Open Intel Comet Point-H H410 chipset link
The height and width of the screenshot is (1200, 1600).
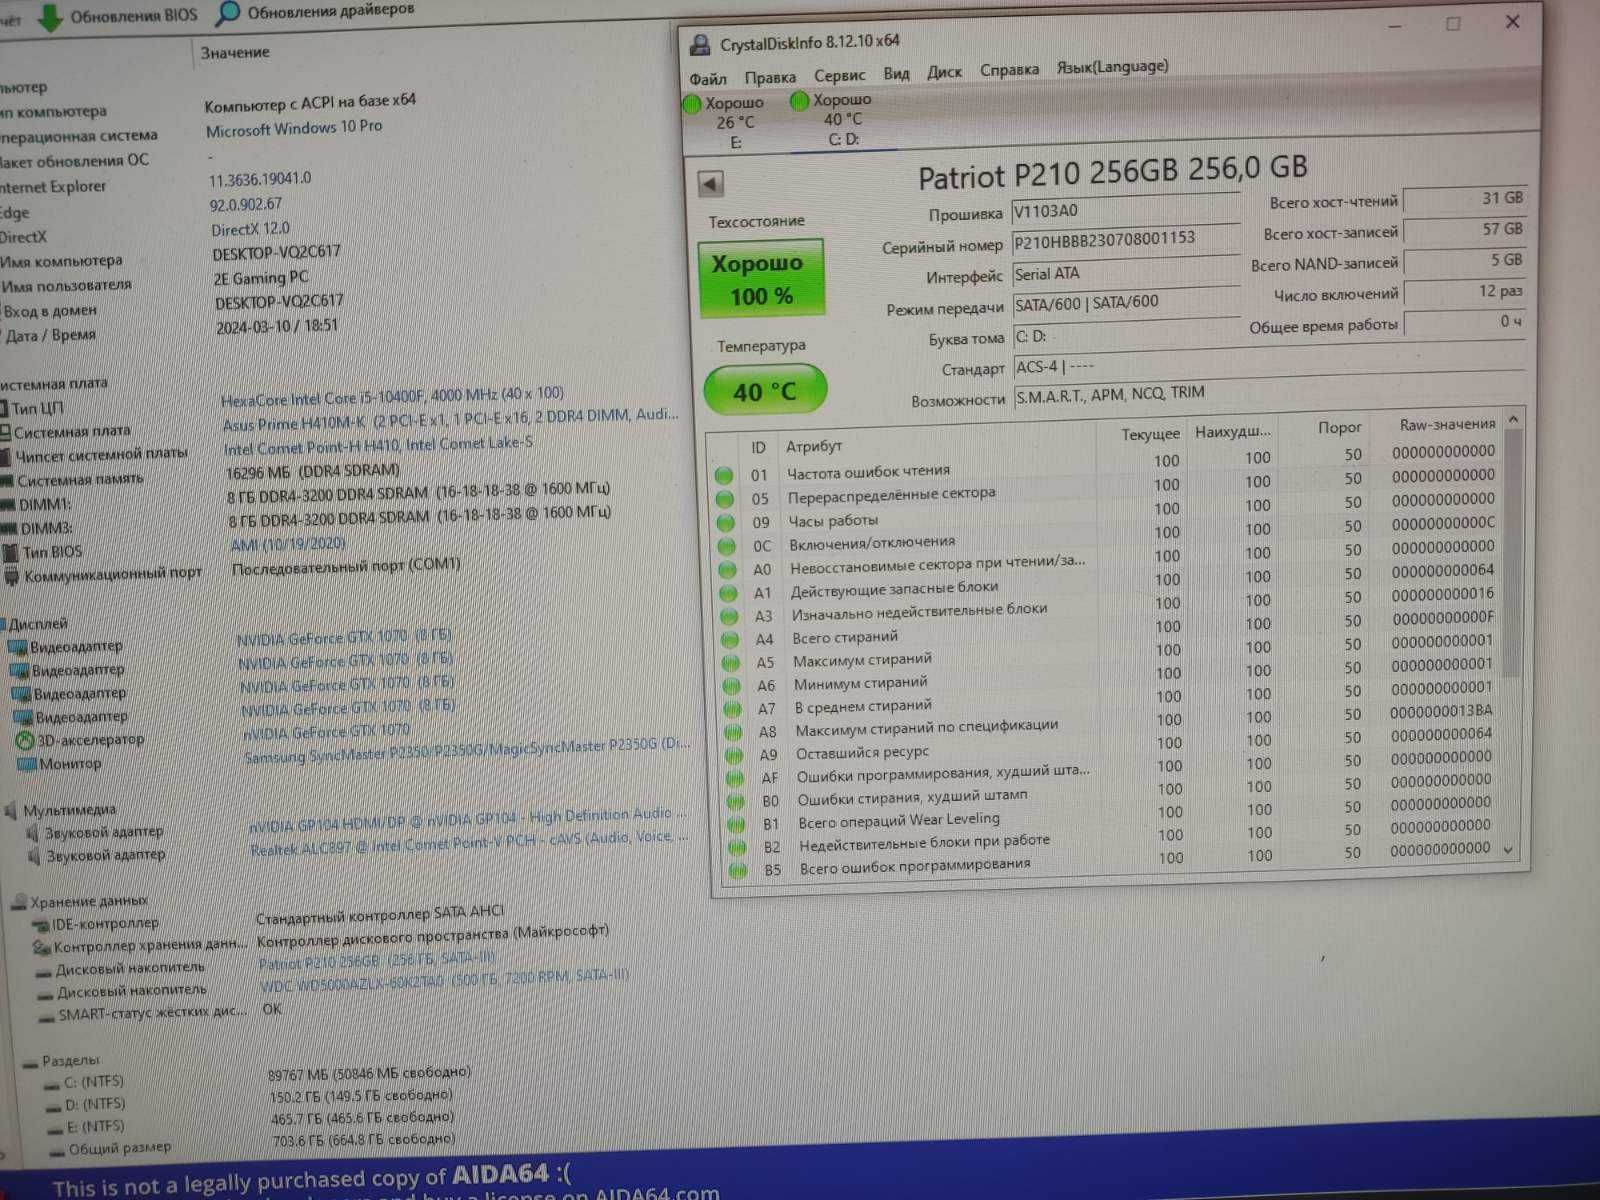[x=378, y=446]
